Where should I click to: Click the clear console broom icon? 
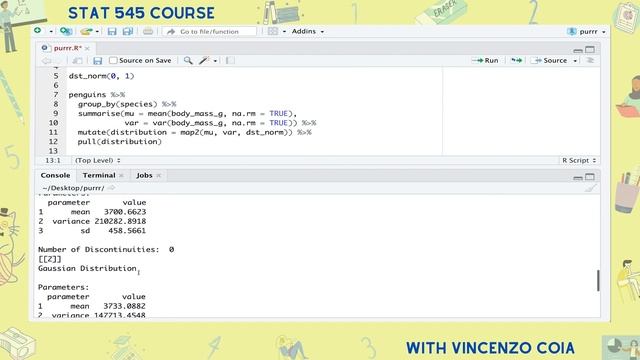point(590,188)
